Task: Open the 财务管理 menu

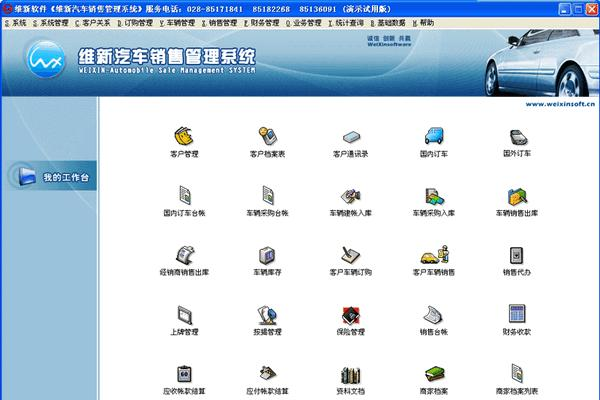Action: pos(261,23)
